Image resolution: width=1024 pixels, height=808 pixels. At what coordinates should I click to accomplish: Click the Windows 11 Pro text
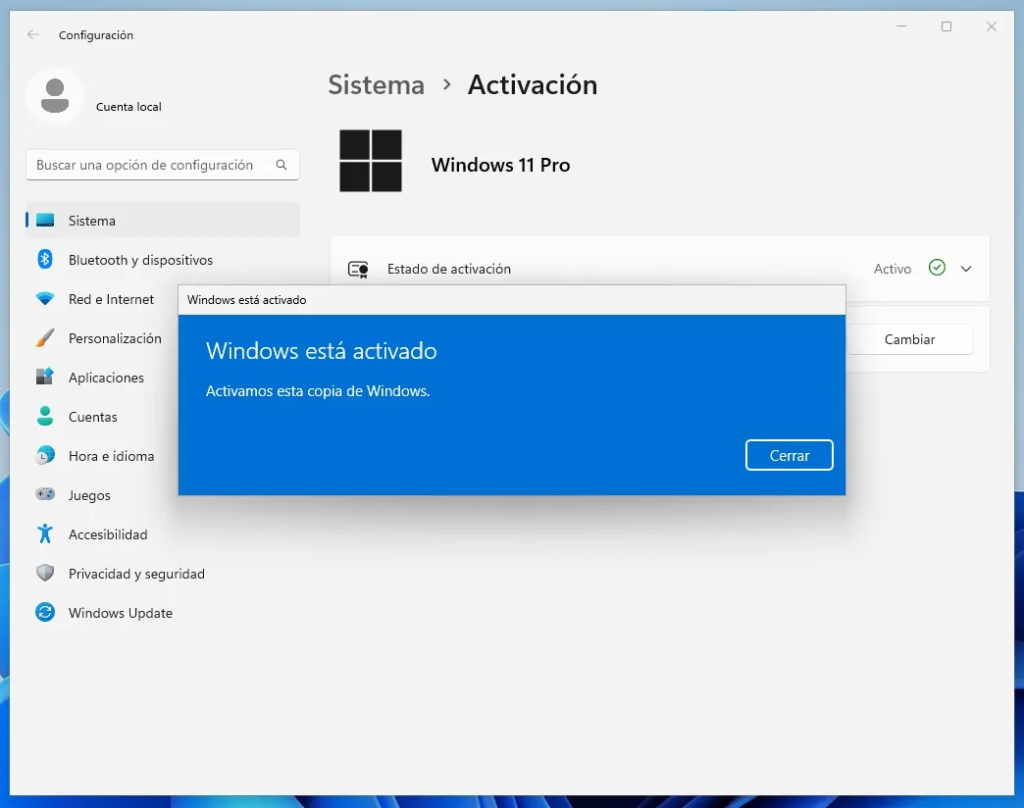tap(501, 165)
